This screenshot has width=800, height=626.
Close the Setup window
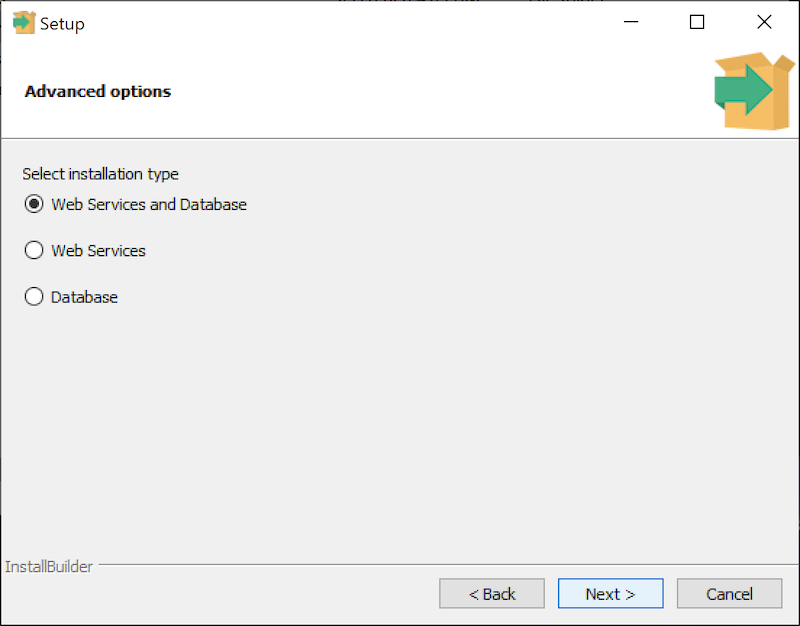coord(764,22)
